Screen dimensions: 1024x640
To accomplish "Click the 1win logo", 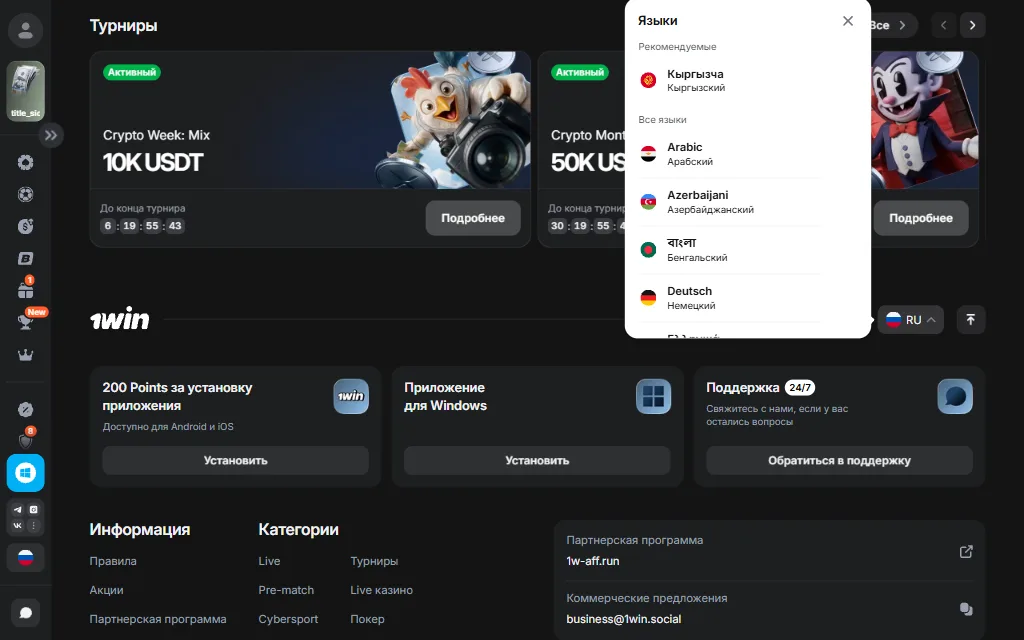I will point(120,319).
